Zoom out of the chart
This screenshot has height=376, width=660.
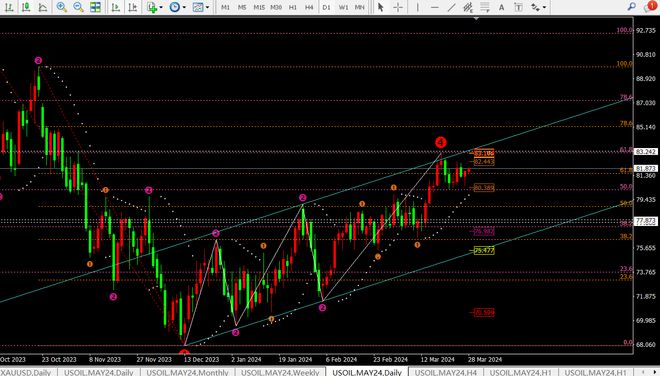(78, 7)
